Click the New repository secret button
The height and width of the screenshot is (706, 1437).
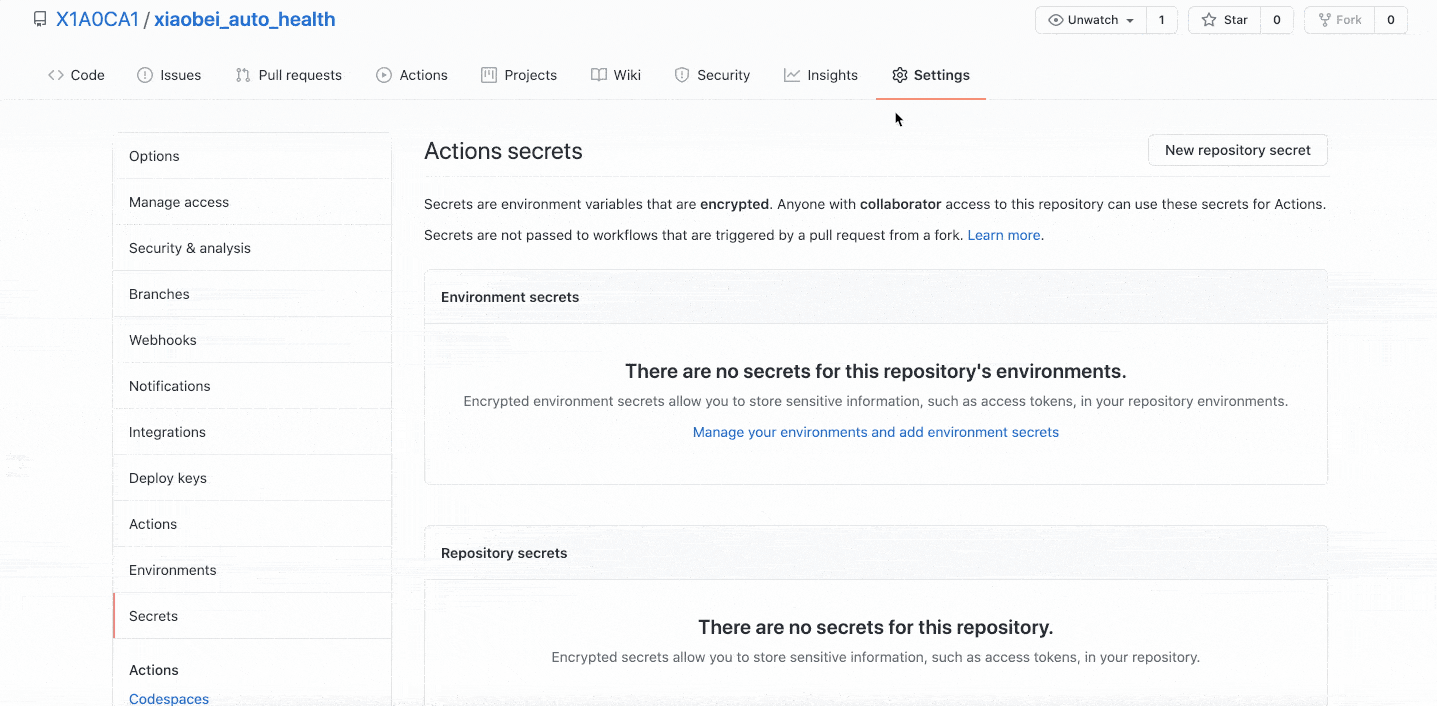point(1237,150)
